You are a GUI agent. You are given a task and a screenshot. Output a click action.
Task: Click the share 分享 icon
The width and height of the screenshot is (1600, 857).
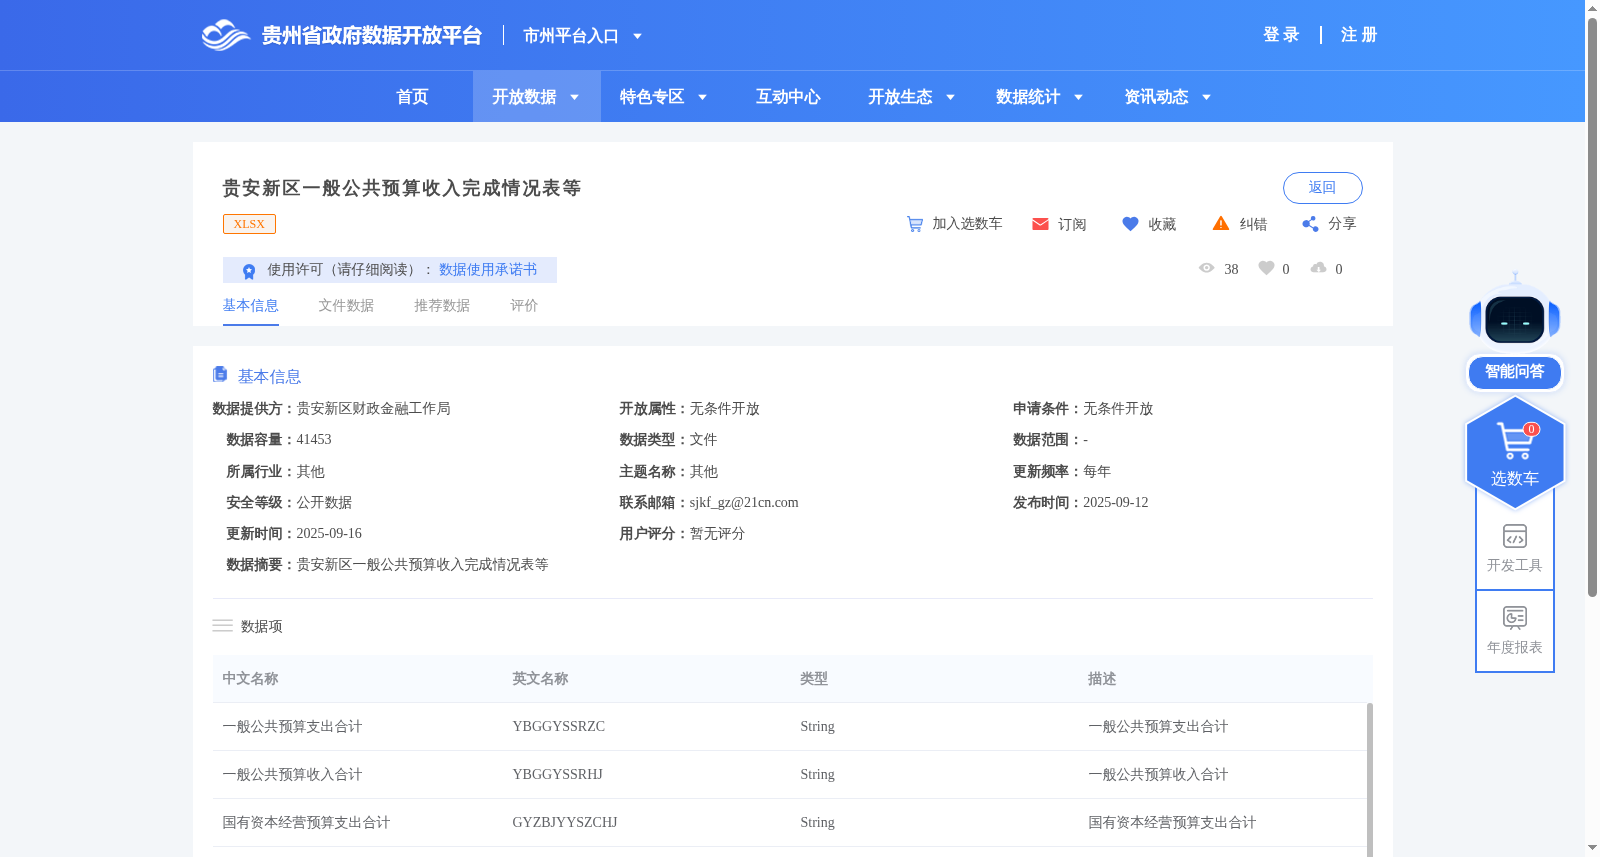click(x=1310, y=224)
